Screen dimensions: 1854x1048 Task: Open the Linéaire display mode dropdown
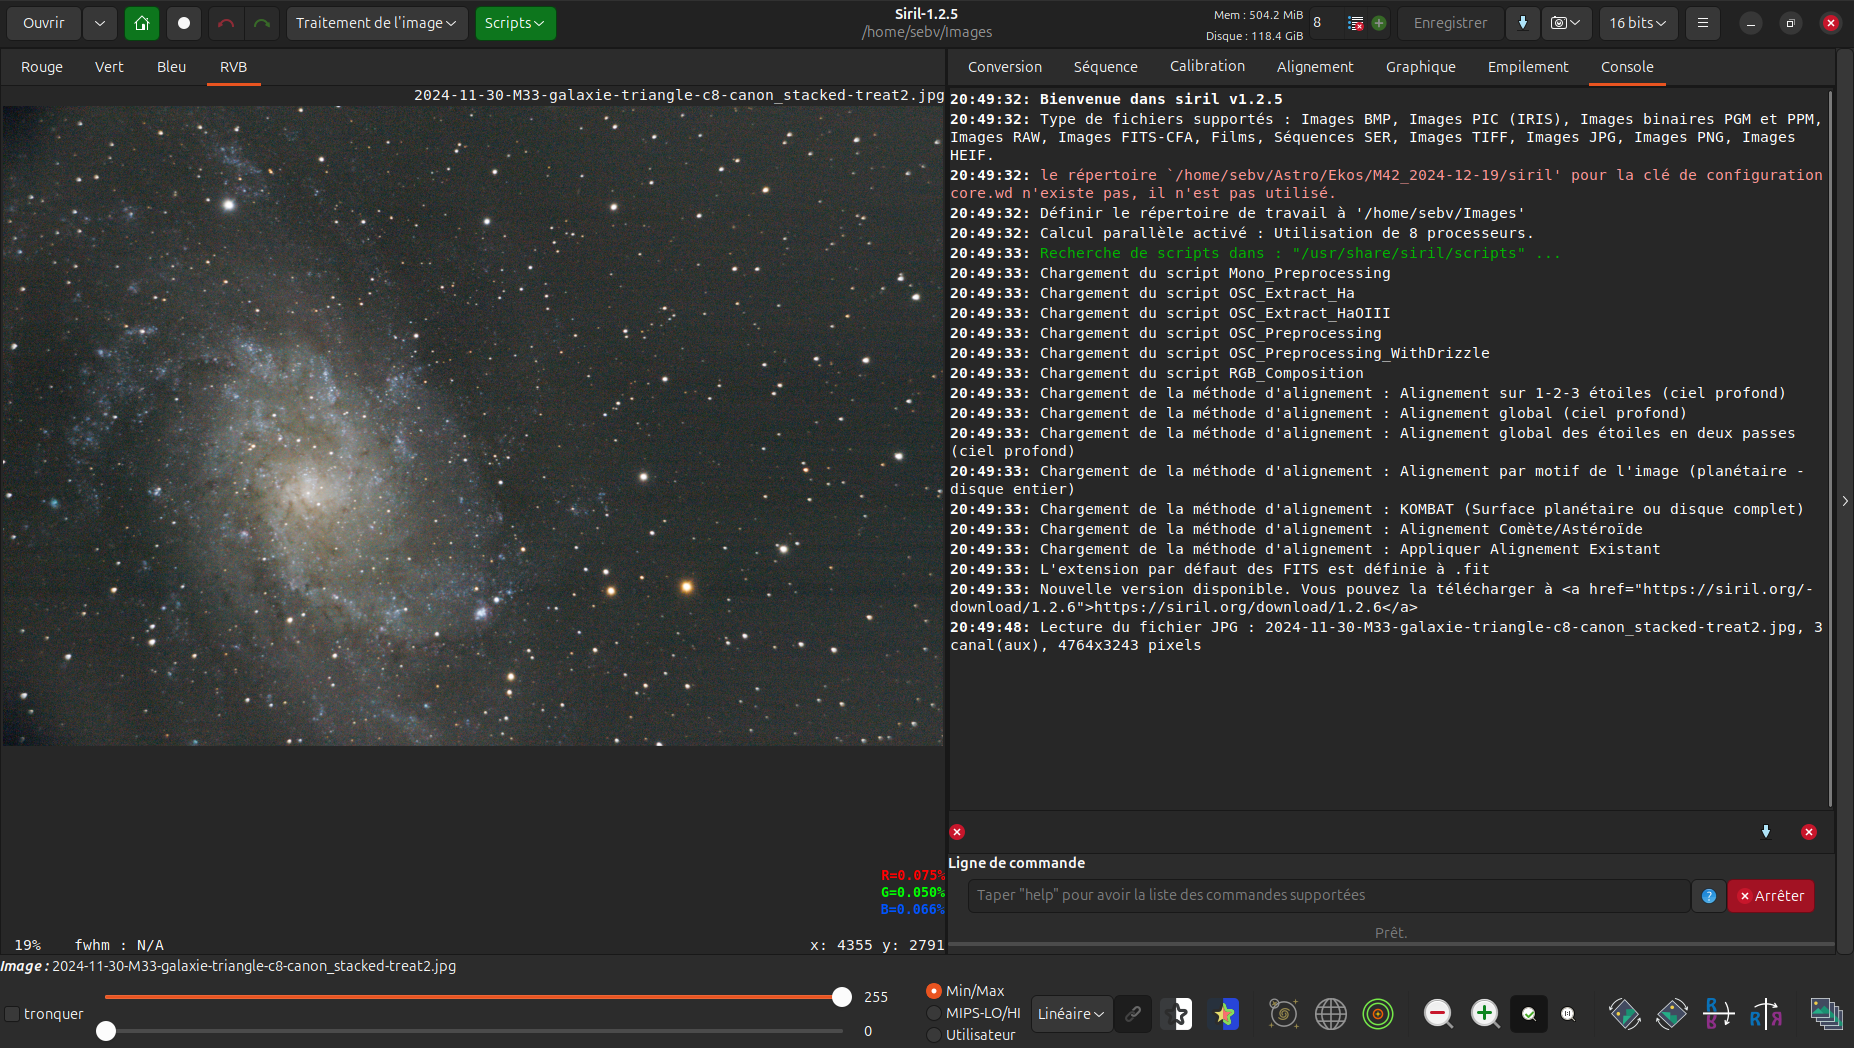(1071, 1014)
